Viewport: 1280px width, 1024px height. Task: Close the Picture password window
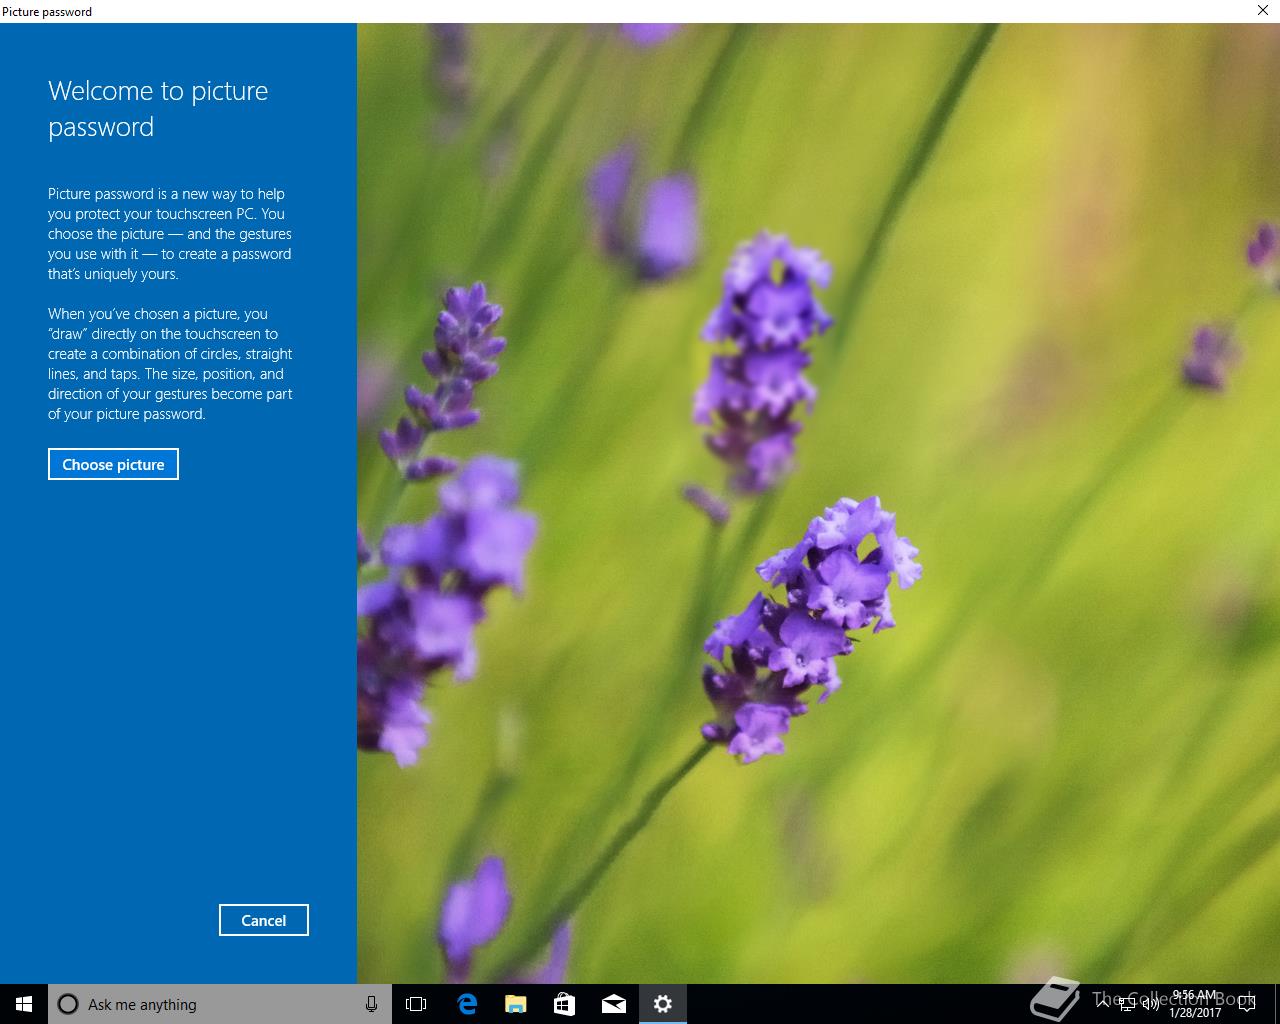coord(1263,11)
